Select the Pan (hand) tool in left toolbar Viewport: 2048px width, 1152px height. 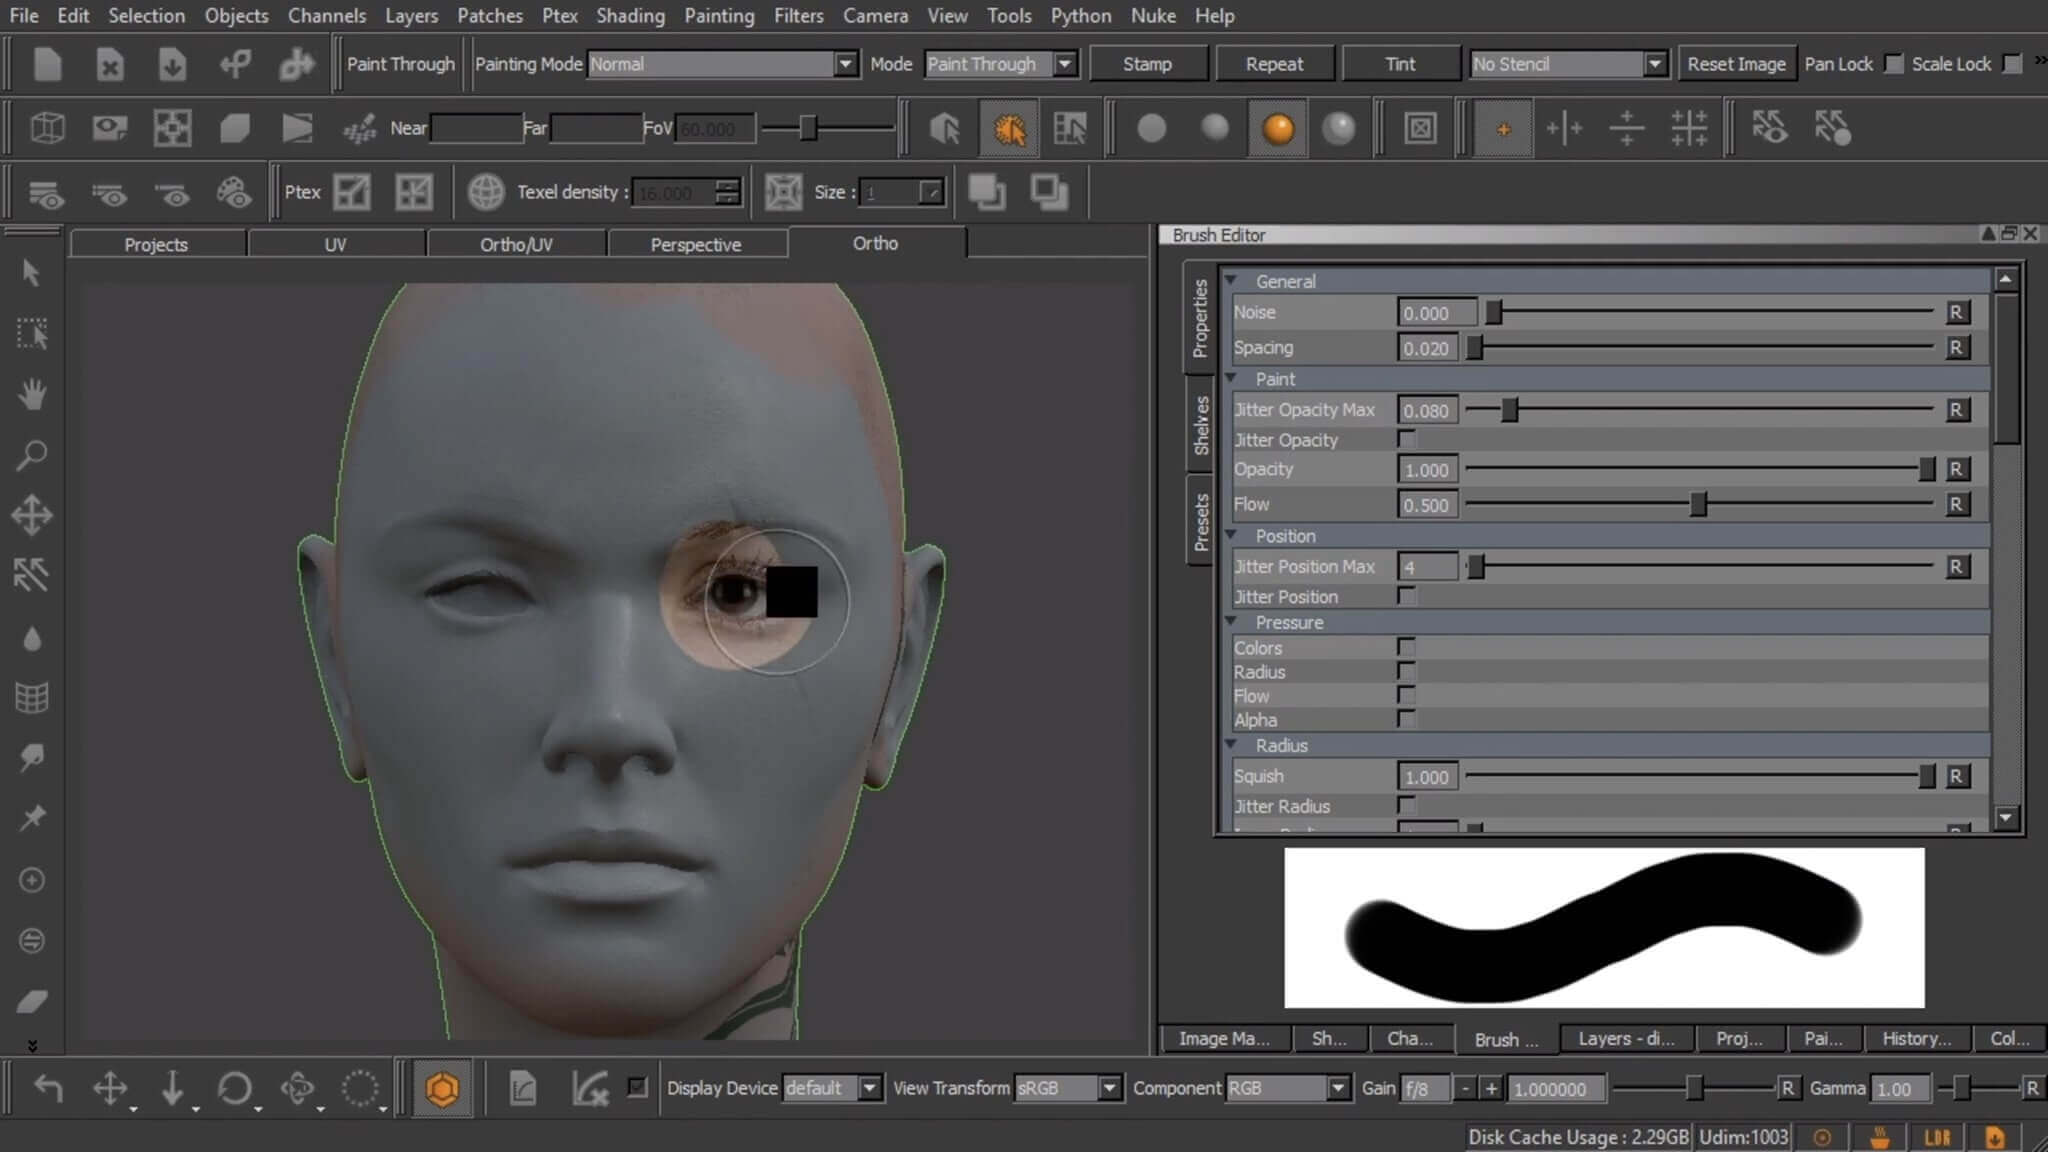pos(32,394)
